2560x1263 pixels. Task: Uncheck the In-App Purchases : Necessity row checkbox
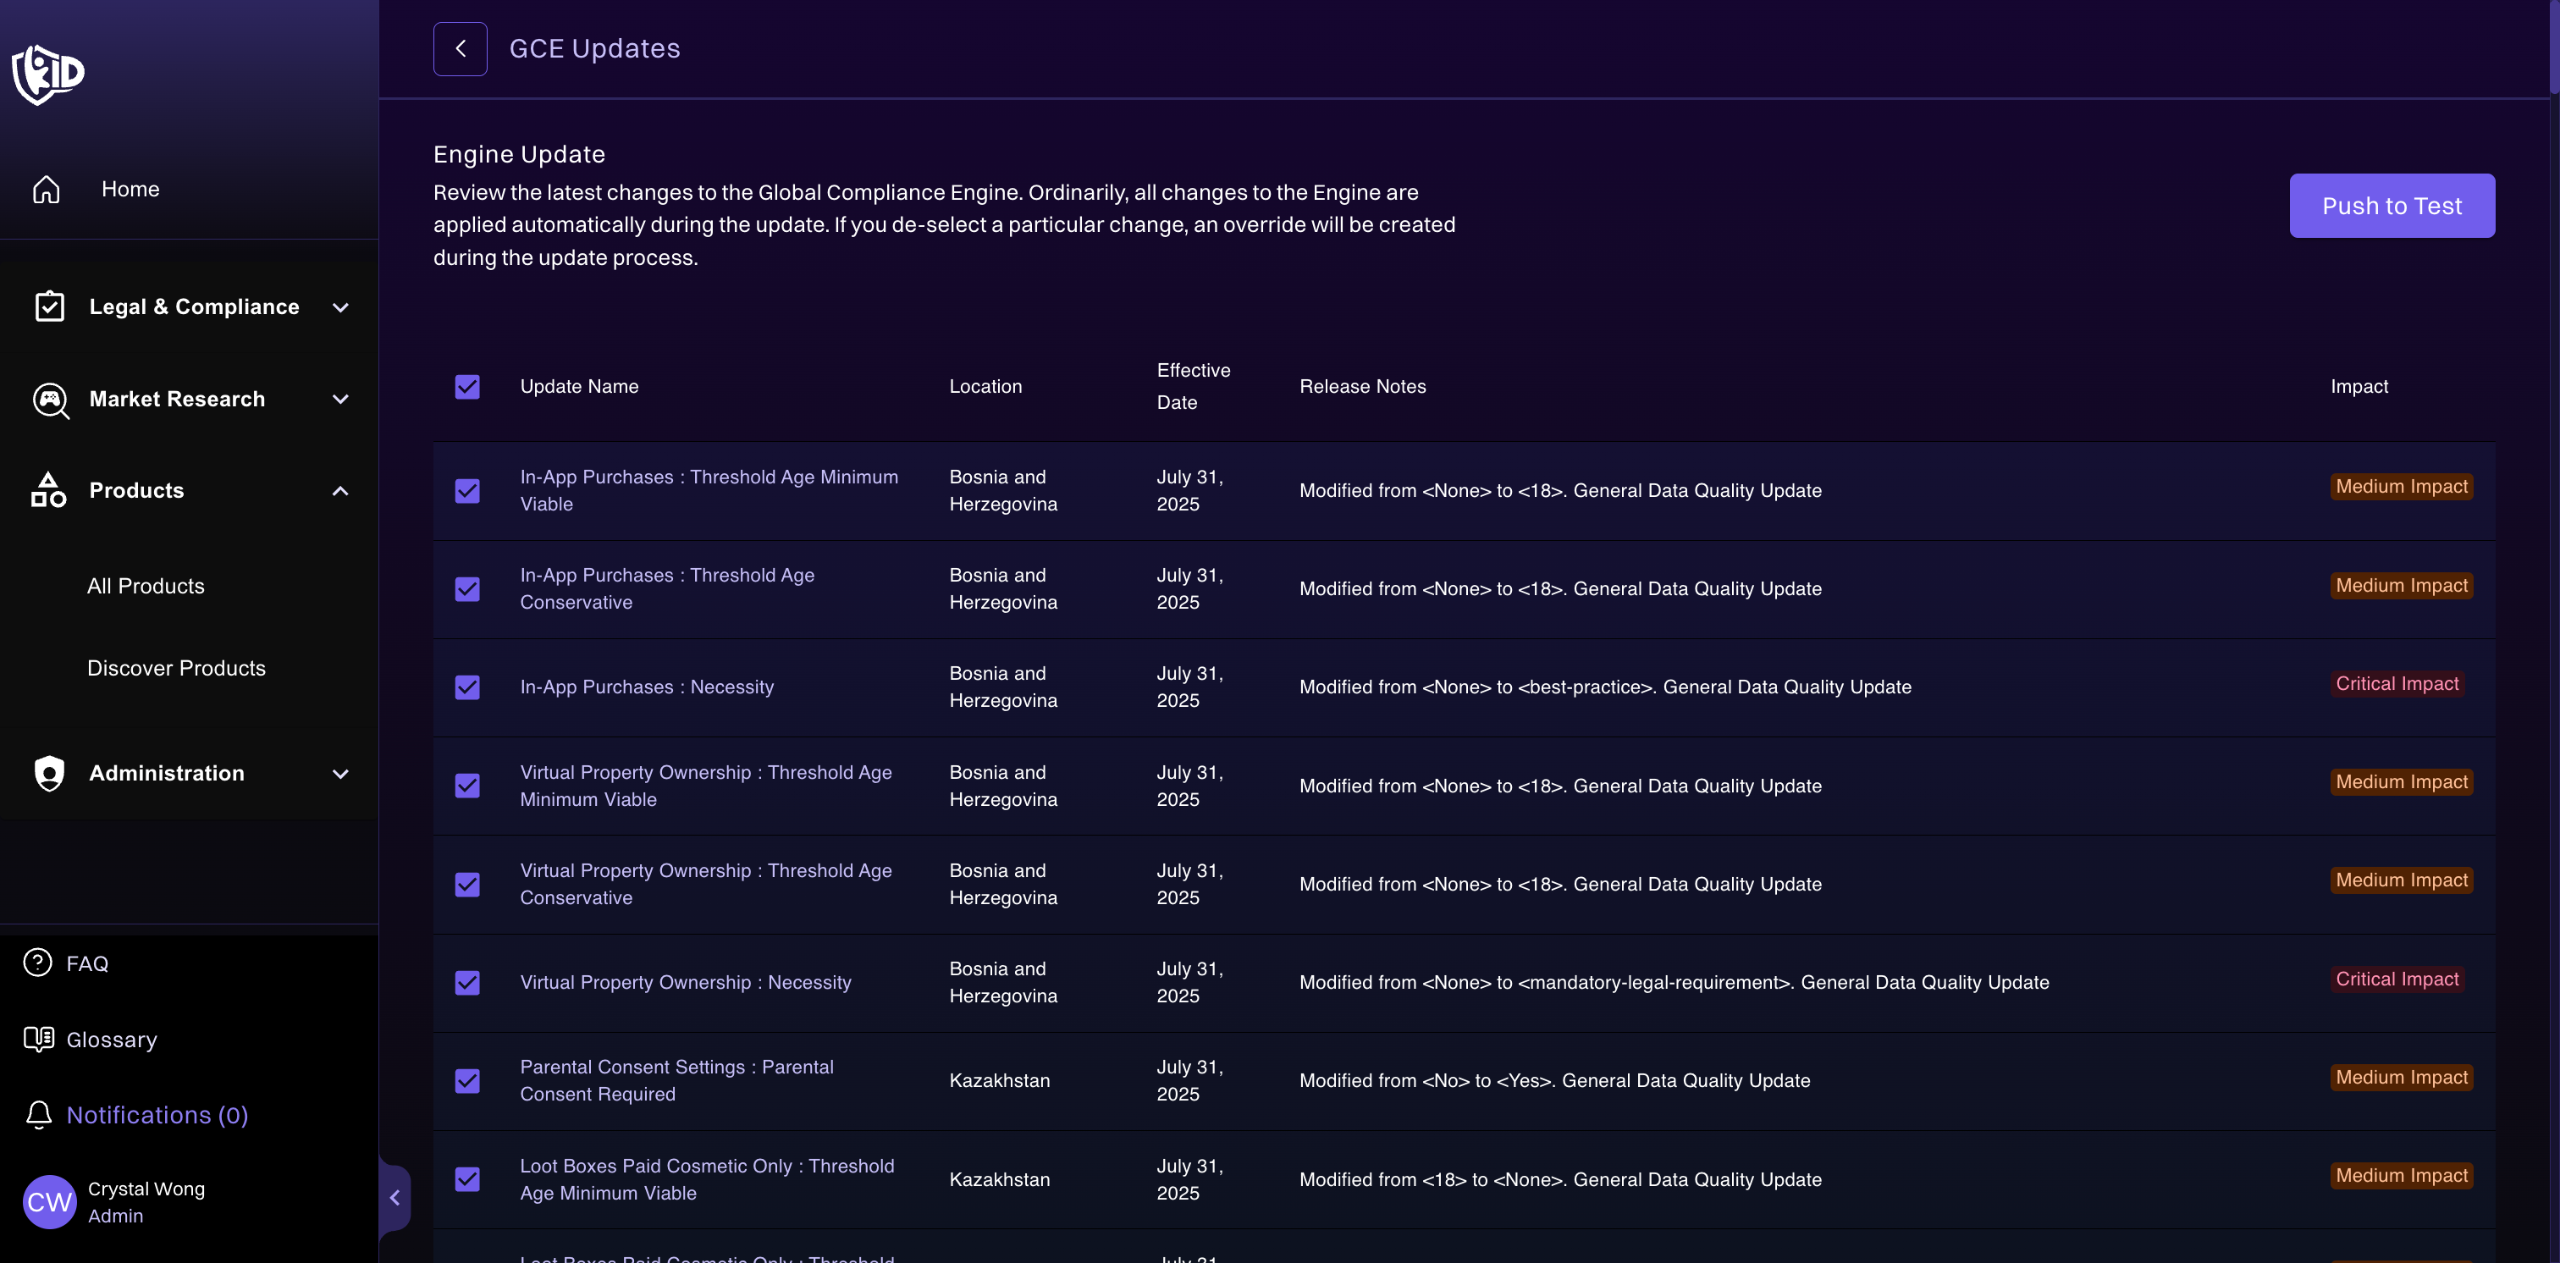[467, 687]
